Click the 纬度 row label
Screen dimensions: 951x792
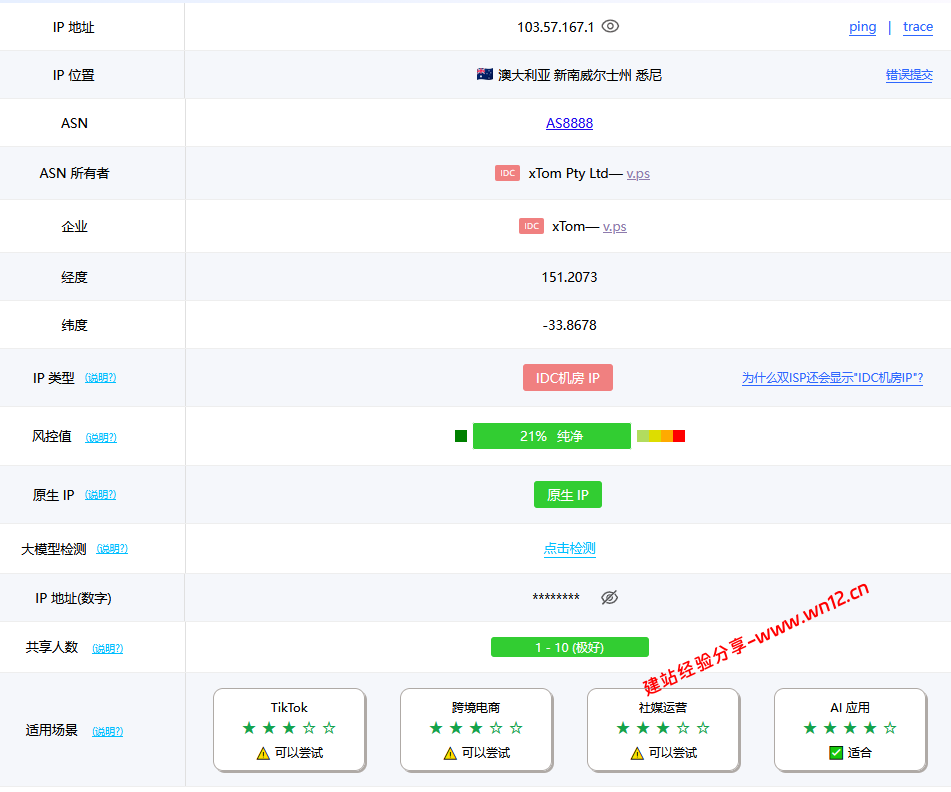point(74,325)
